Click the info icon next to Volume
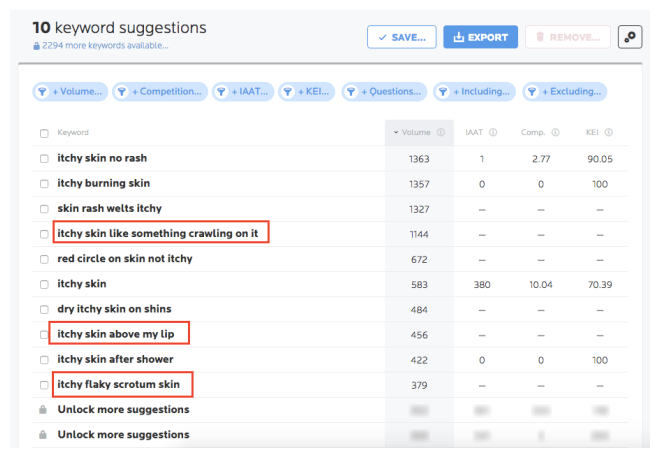Image resolution: width=666 pixels, height=452 pixels. (440, 132)
